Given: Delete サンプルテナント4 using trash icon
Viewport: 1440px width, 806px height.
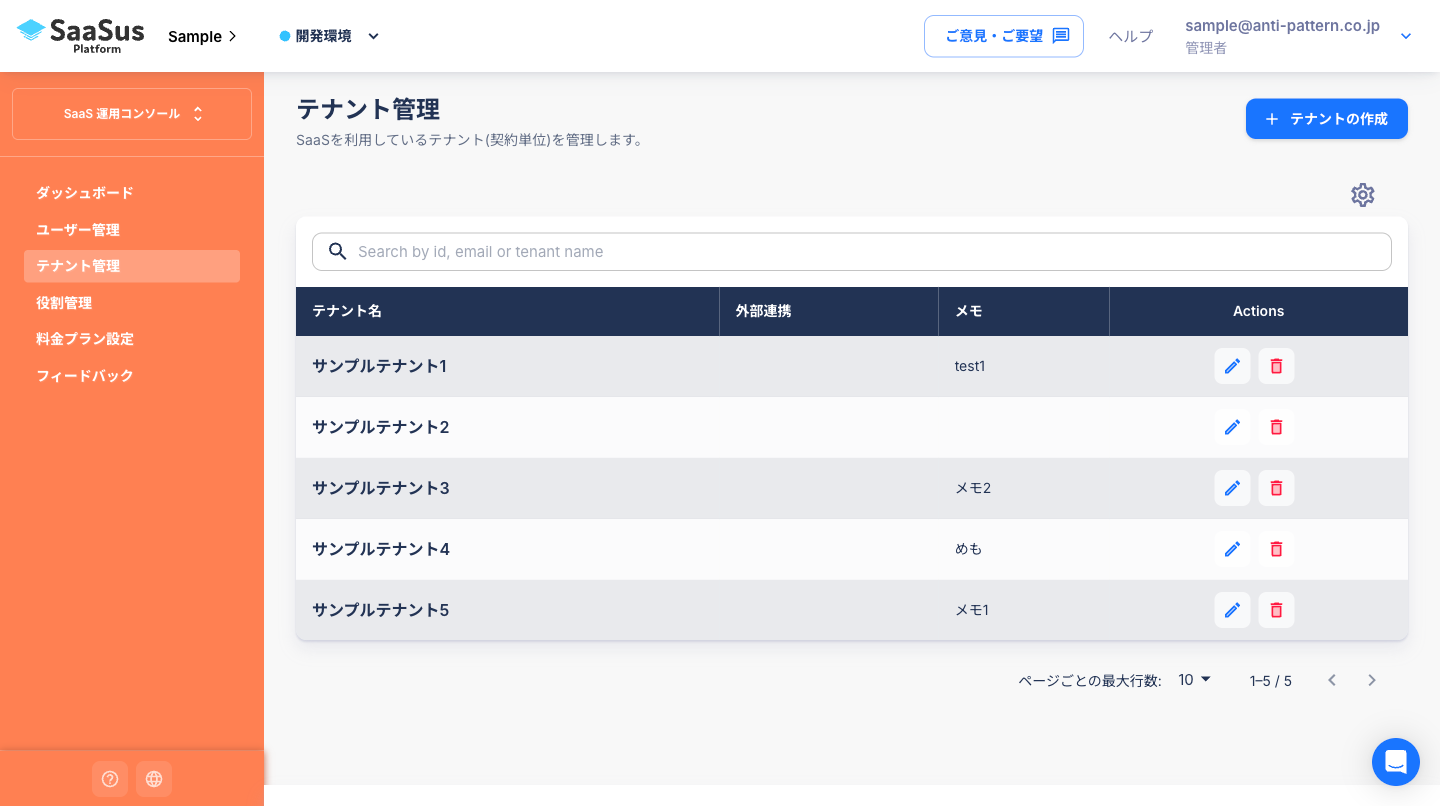Looking at the screenshot, I should (1276, 549).
